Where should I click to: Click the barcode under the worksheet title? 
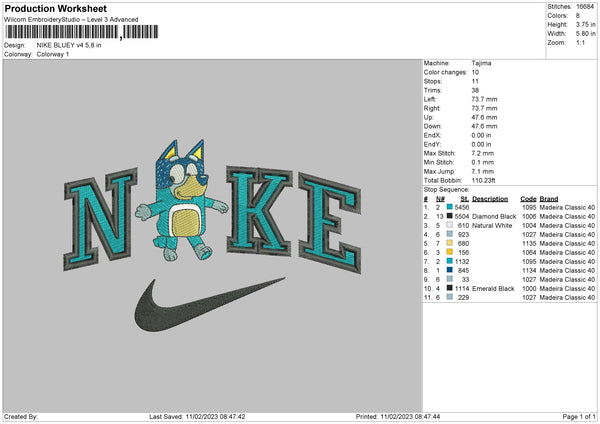[x=82, y=32]
